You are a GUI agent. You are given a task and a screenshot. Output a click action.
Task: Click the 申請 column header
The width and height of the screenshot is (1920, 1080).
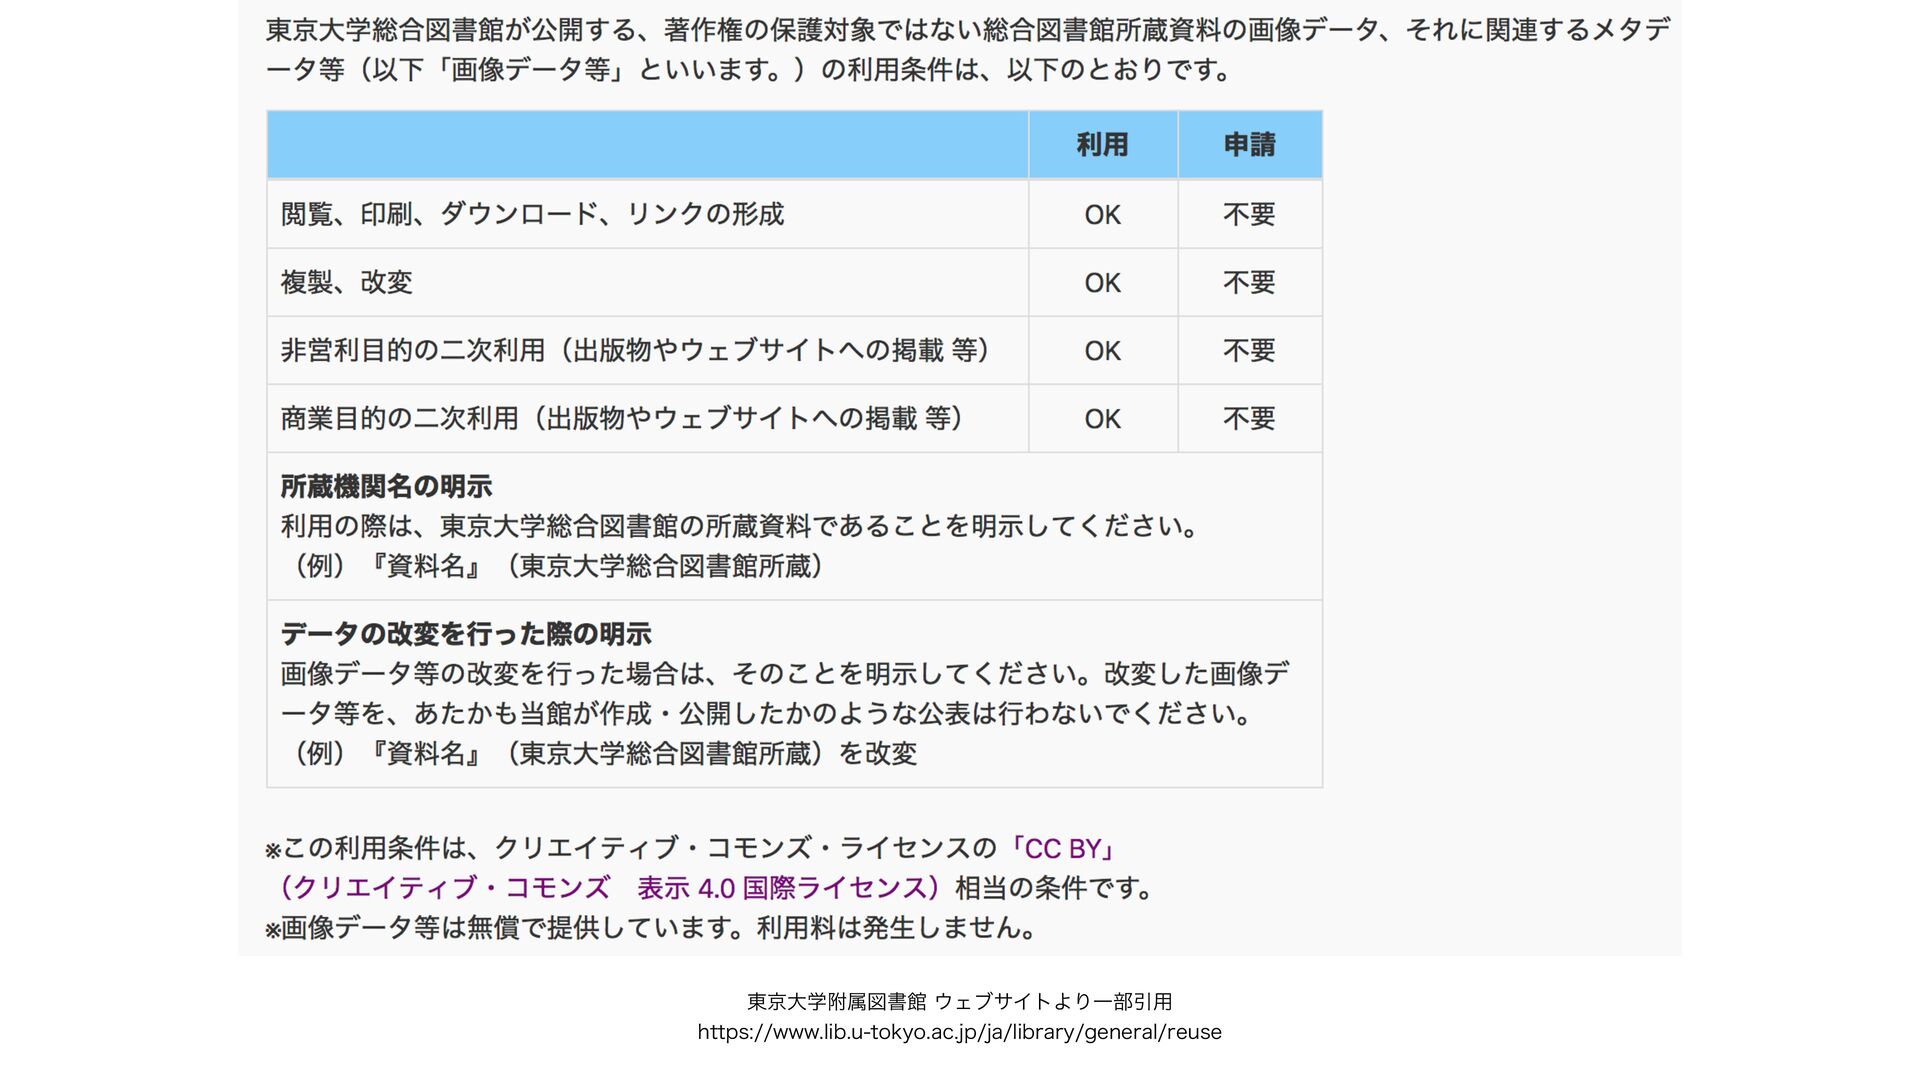tap(1249, 145)
